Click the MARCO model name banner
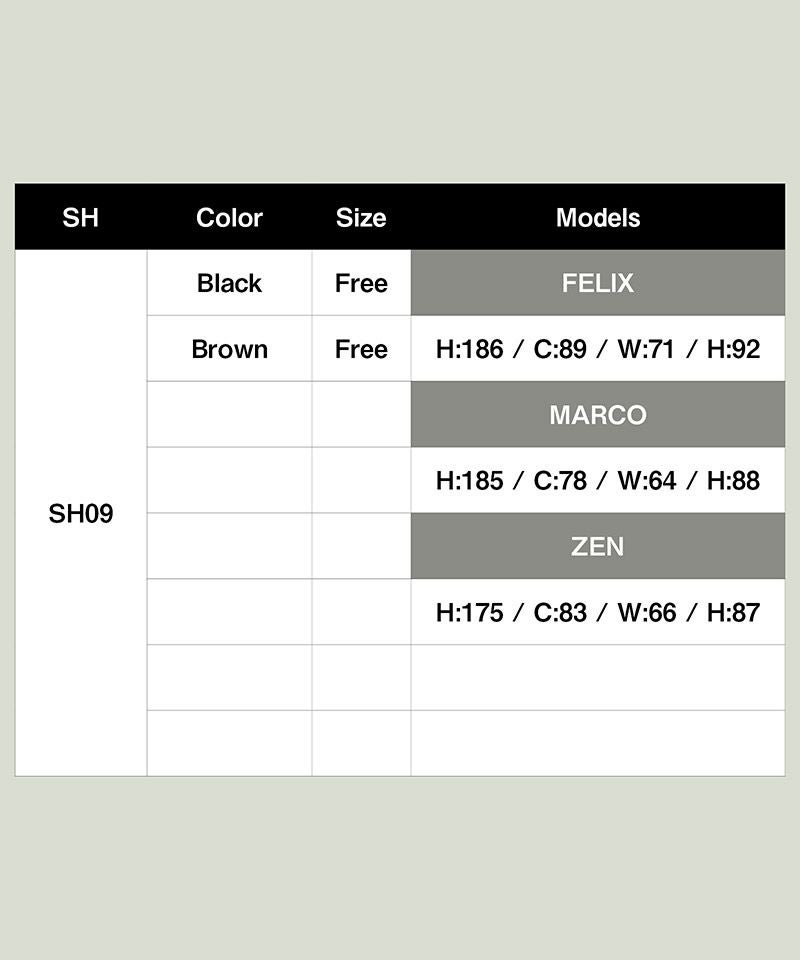Viewport: 800px width, 960px height. click(x=598, y=415)
